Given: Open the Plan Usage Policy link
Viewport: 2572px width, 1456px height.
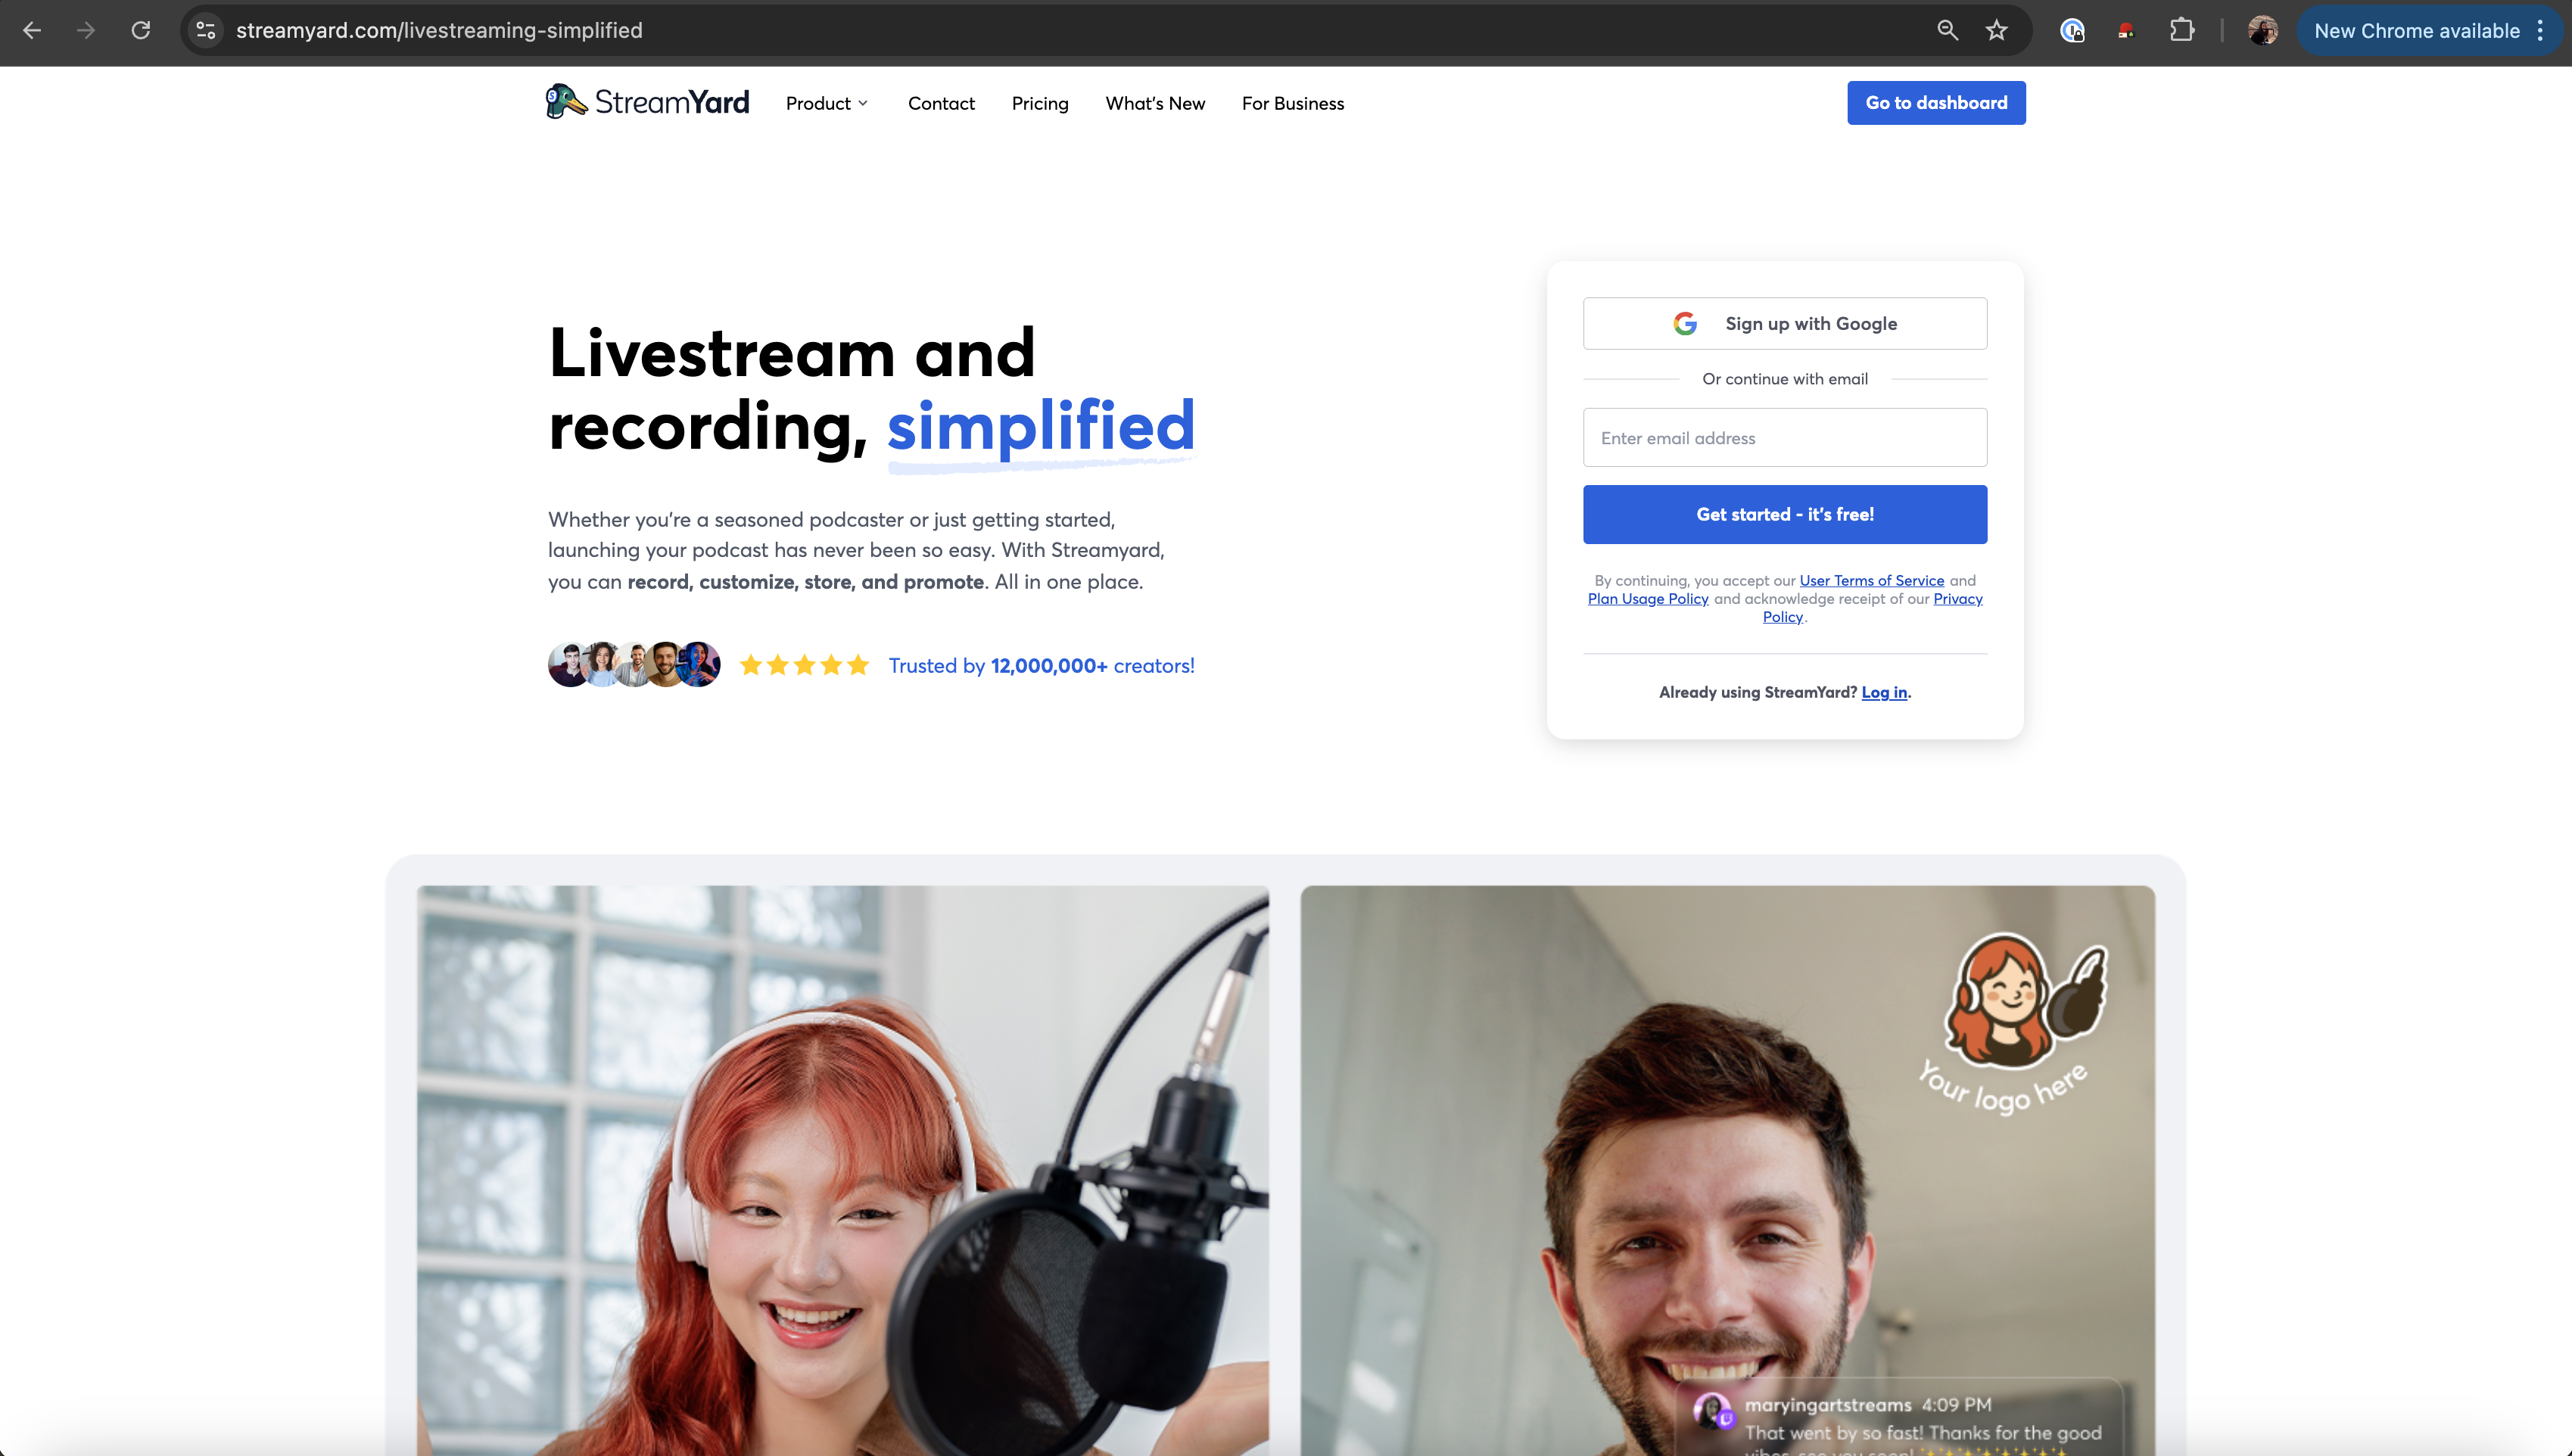Looking at the screenshot, I should point(1648,598).
